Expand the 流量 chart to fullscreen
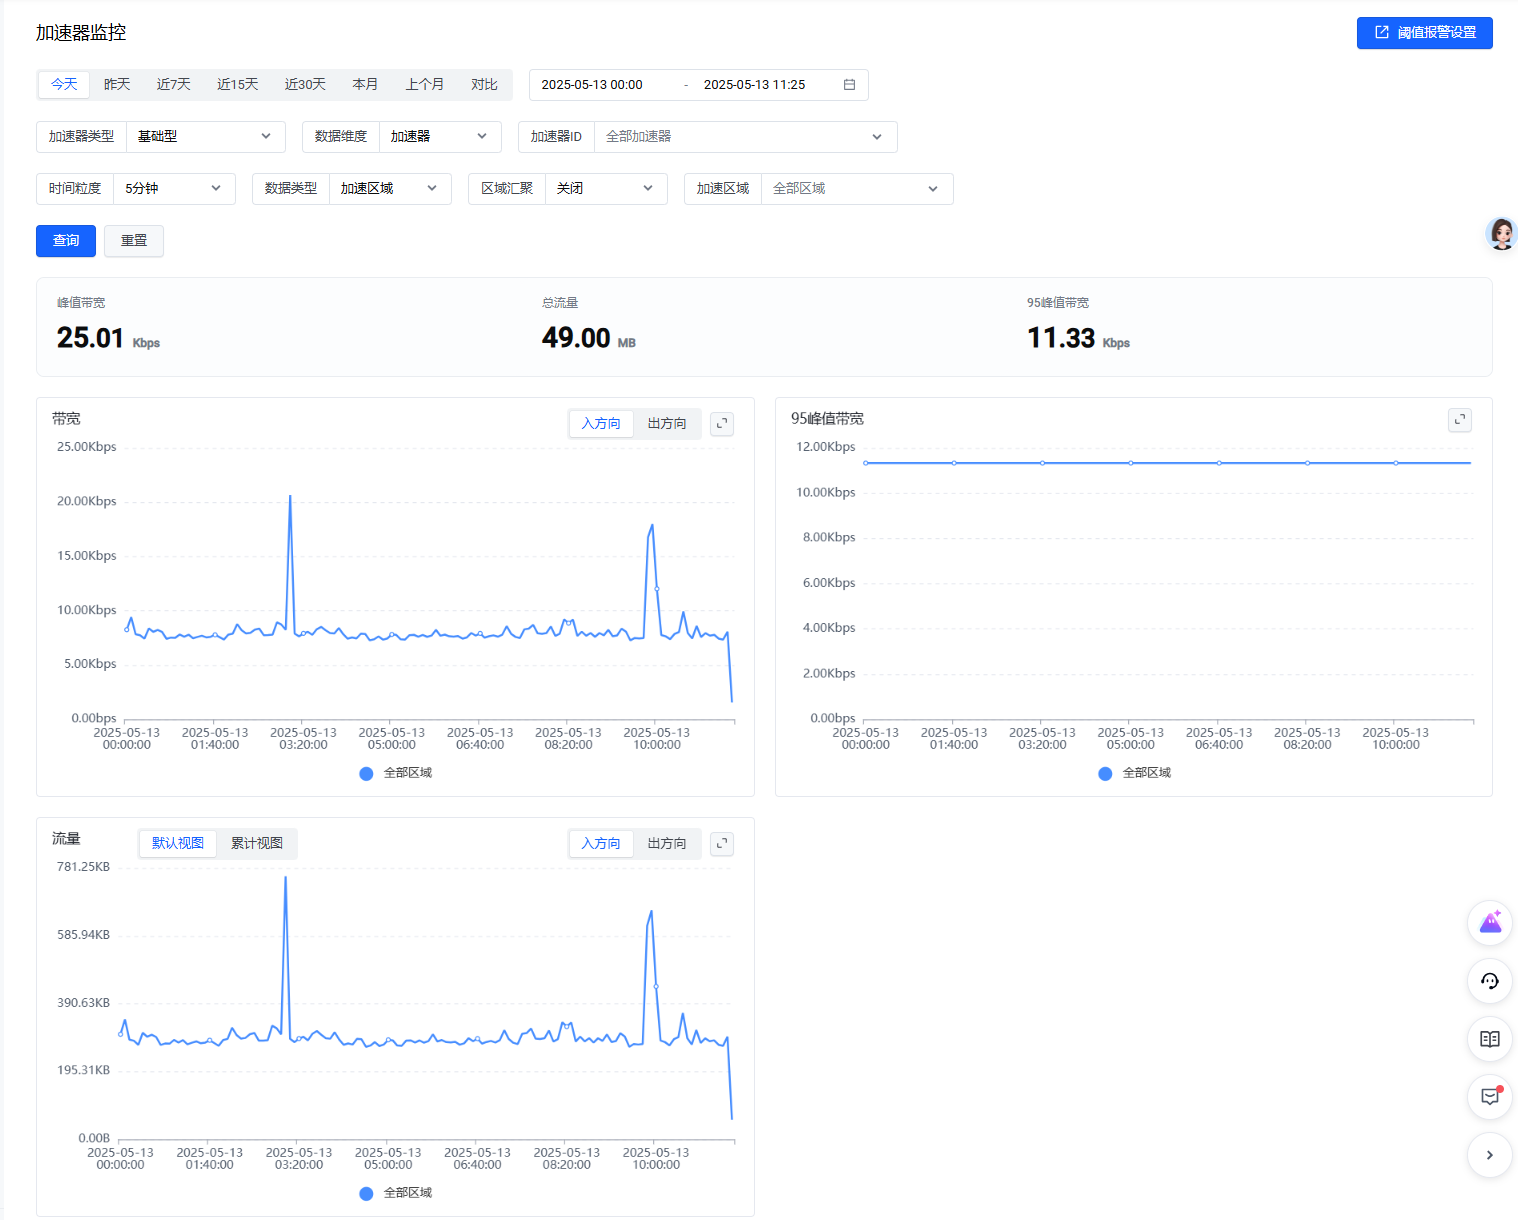This screenshot has width=1518, height=1220. point(722,844)
